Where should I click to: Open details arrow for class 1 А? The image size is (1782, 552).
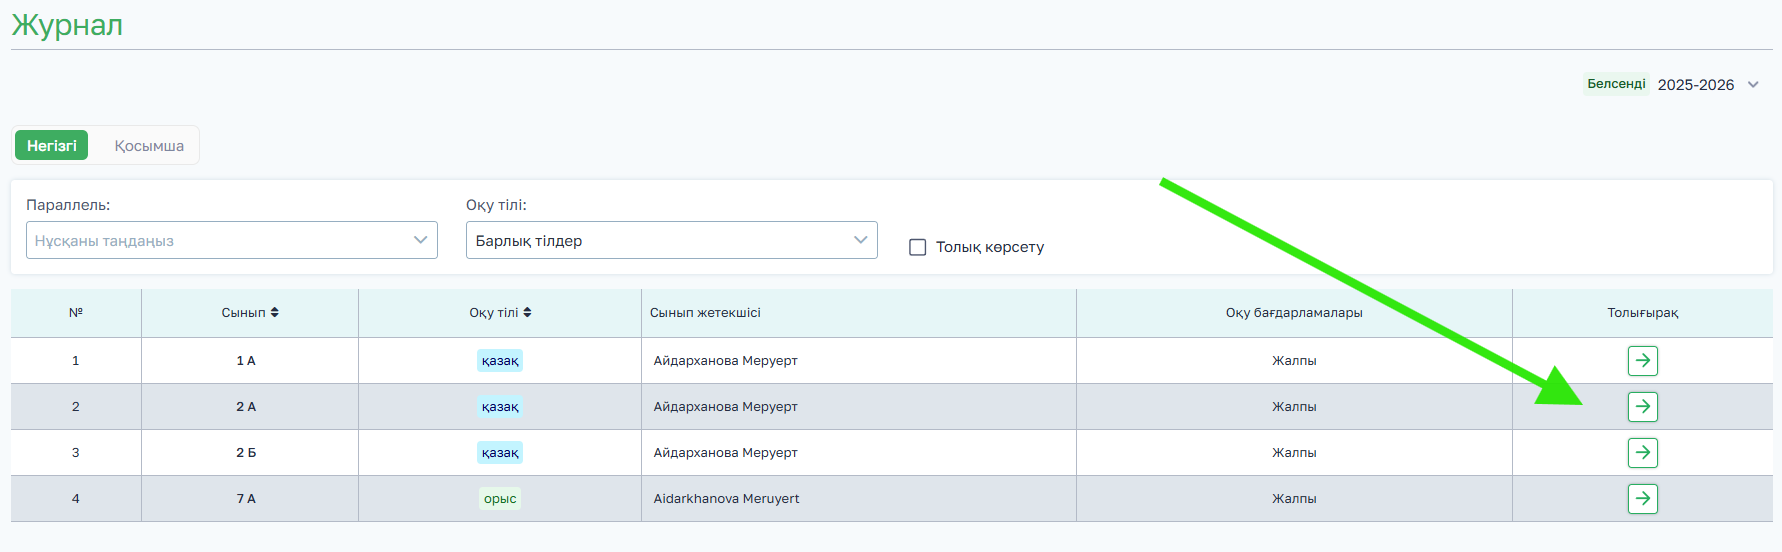[1642, 361]
